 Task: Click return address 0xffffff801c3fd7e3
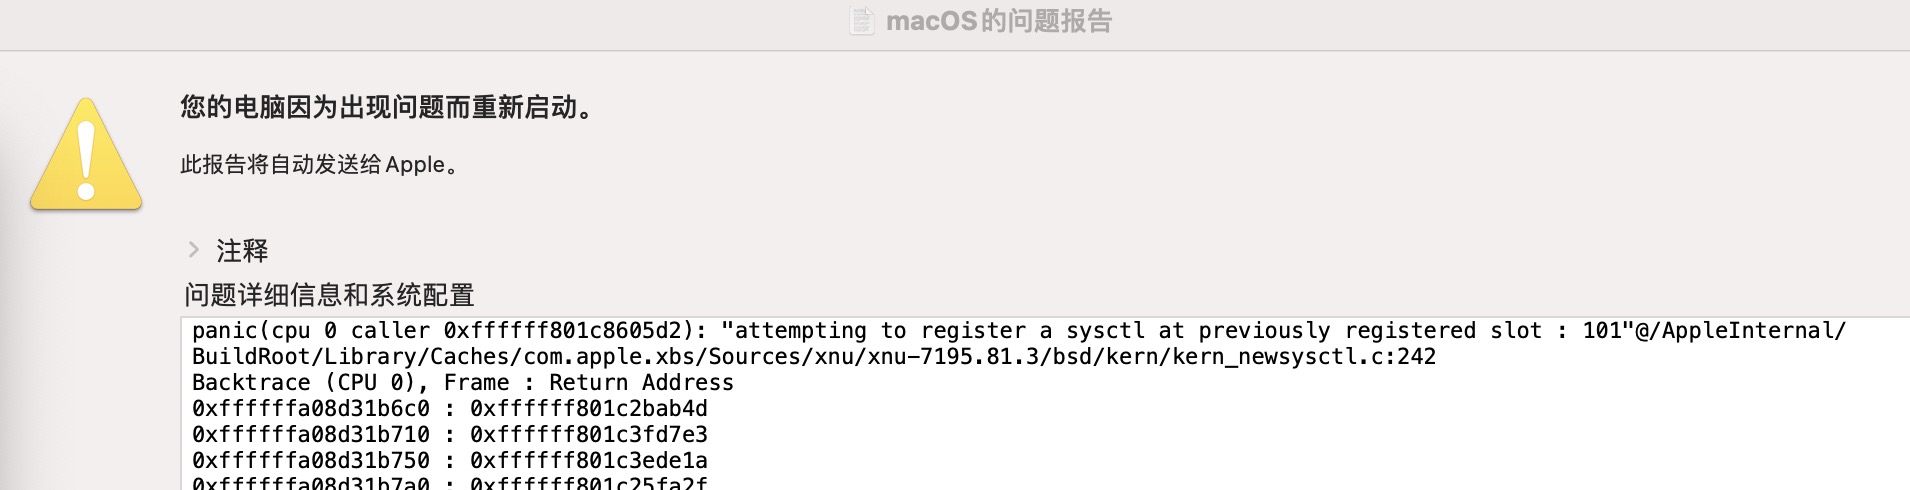click(589, 435)
